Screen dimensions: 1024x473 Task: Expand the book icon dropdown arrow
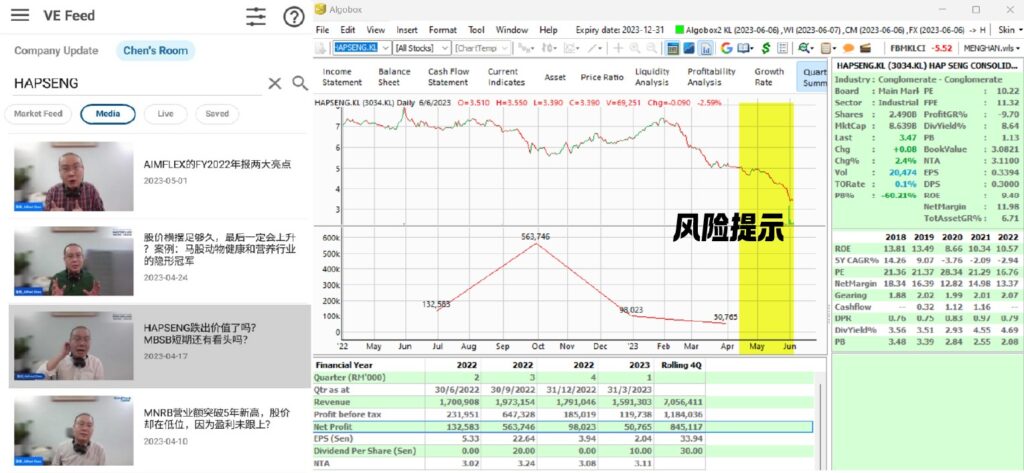tap(752, 48)
